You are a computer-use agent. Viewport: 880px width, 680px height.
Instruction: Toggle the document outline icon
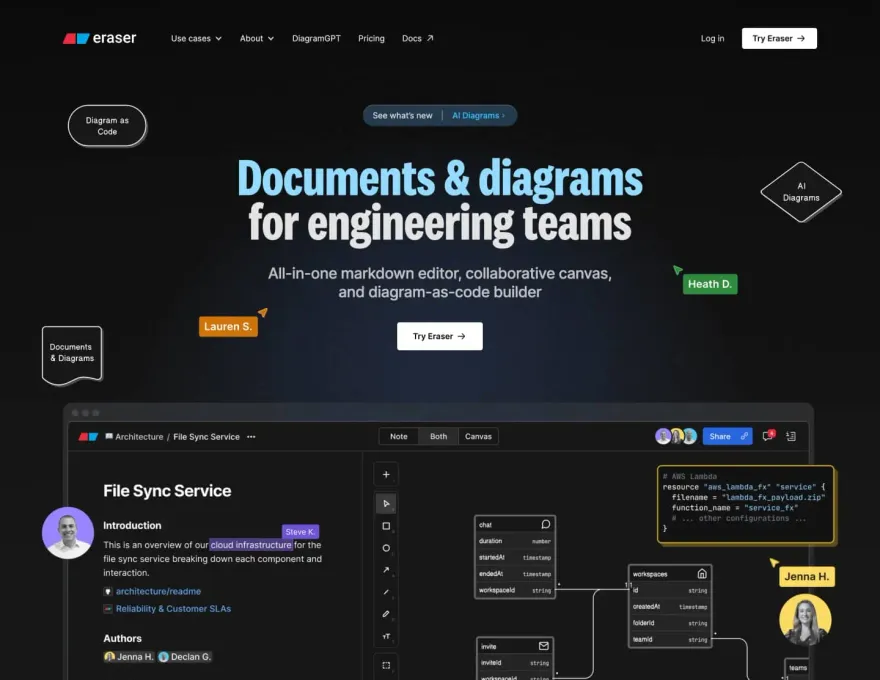tap(791, 436)
